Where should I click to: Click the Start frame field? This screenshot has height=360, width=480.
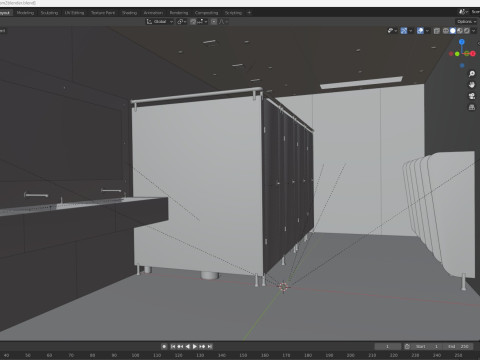click(x=428, y=347)
